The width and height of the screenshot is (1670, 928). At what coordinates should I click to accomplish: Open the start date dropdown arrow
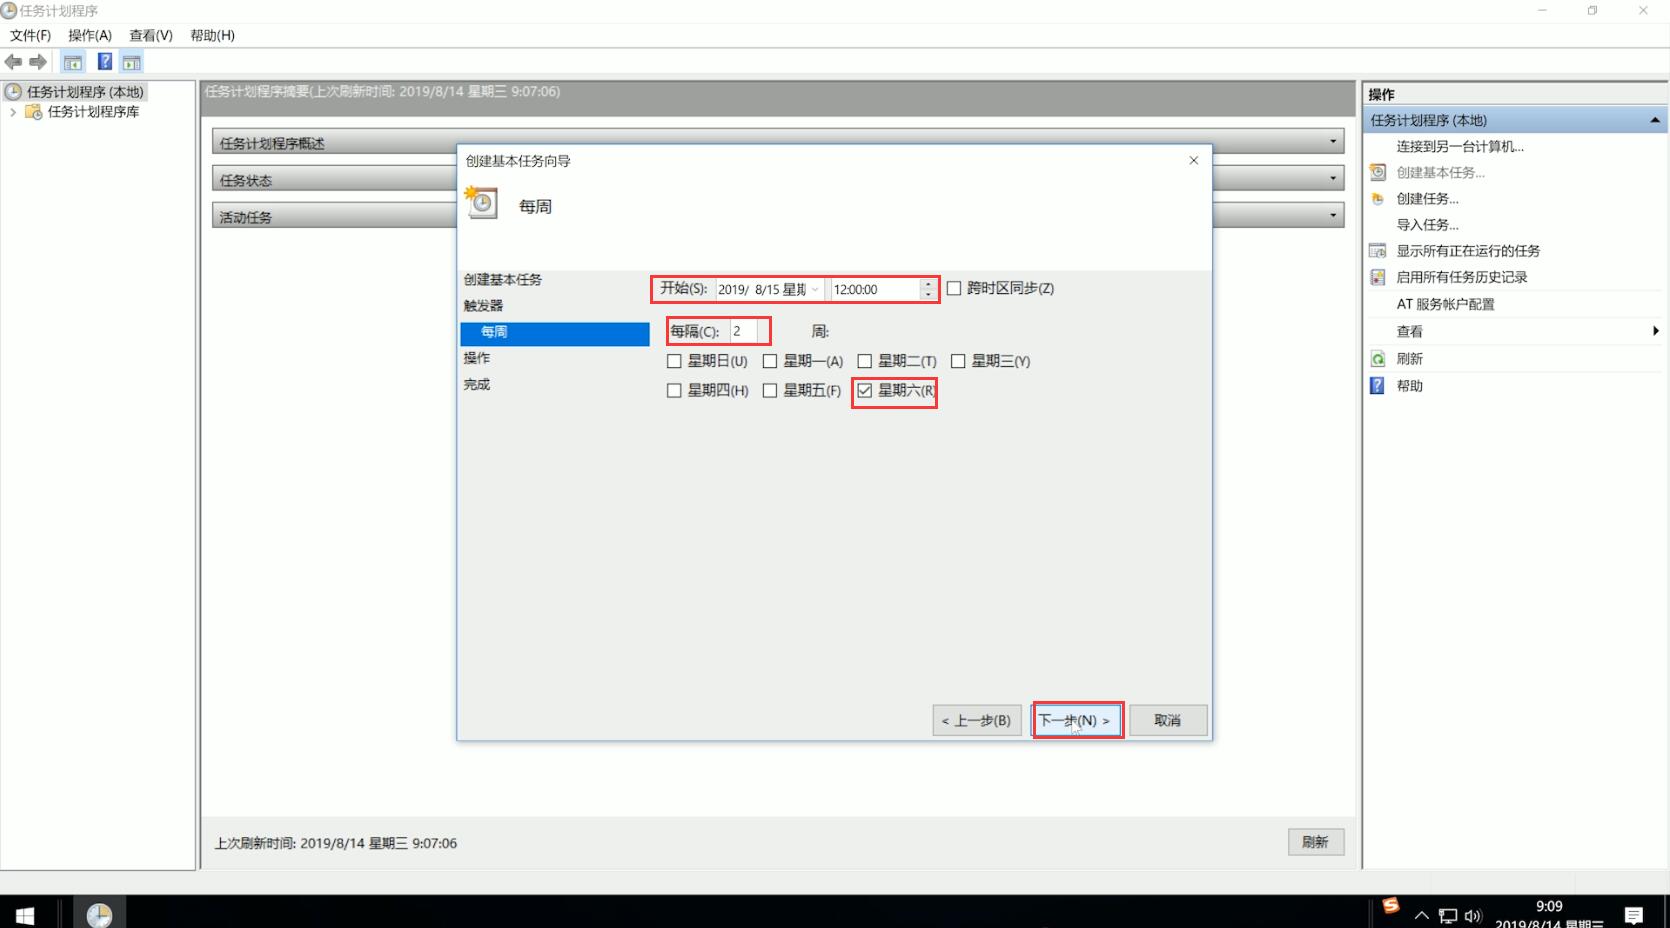pyautogui.click(x=815, y=289)
